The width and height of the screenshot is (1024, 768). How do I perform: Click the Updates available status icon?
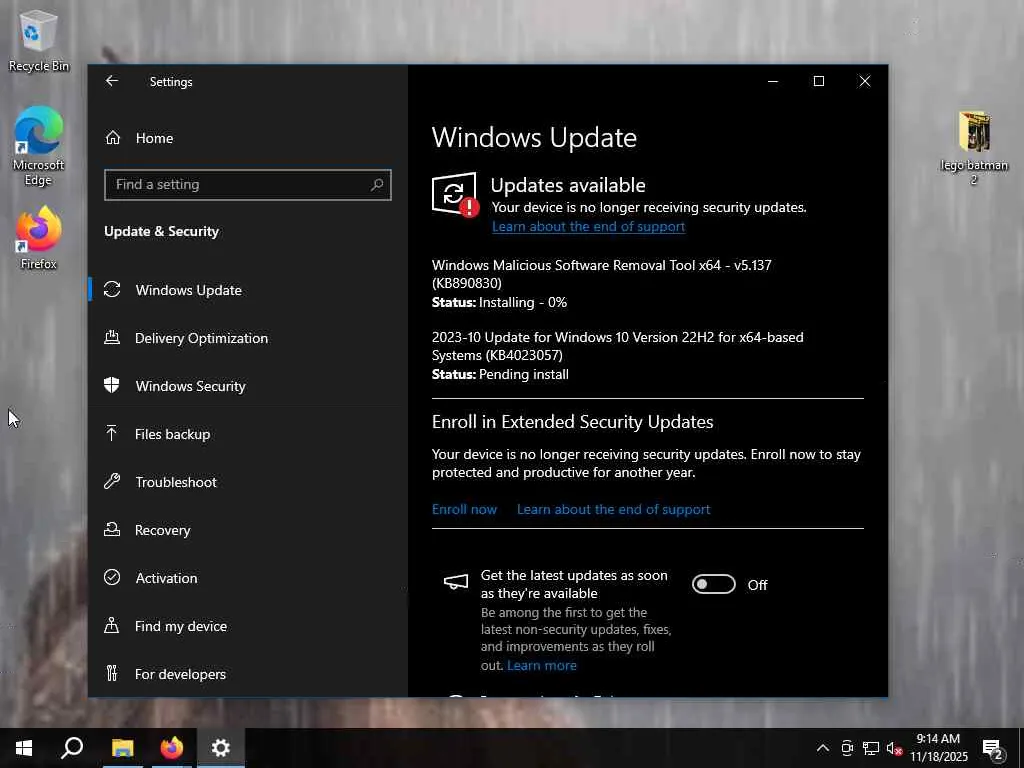pos(455,195)
